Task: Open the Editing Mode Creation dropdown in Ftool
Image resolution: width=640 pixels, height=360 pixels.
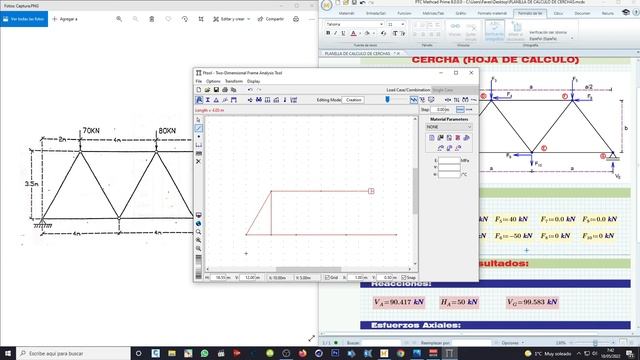Action: click(x=353, y=100)
